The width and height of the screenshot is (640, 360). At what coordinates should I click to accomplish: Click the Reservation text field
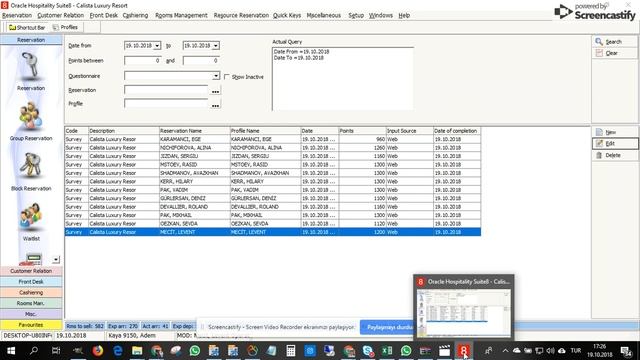tap(167, 90)
